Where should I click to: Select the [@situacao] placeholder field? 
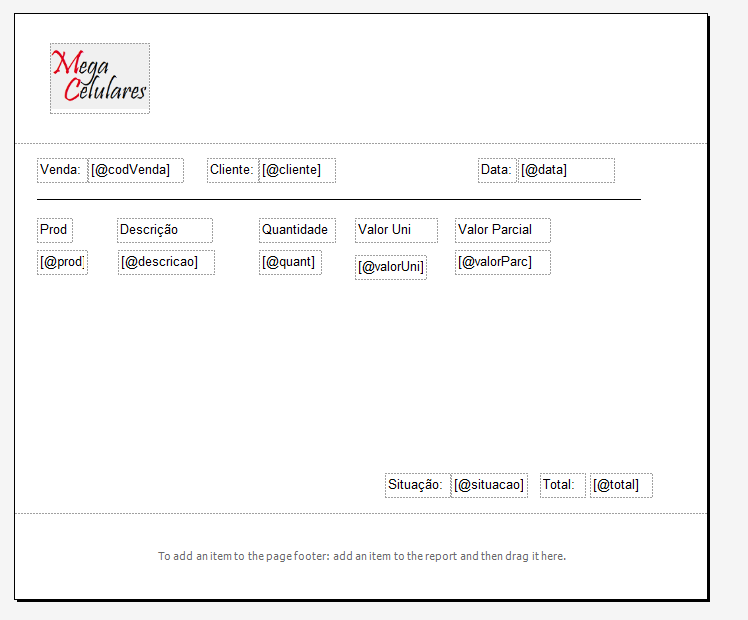pyautogui.click(x=489, y=486)
